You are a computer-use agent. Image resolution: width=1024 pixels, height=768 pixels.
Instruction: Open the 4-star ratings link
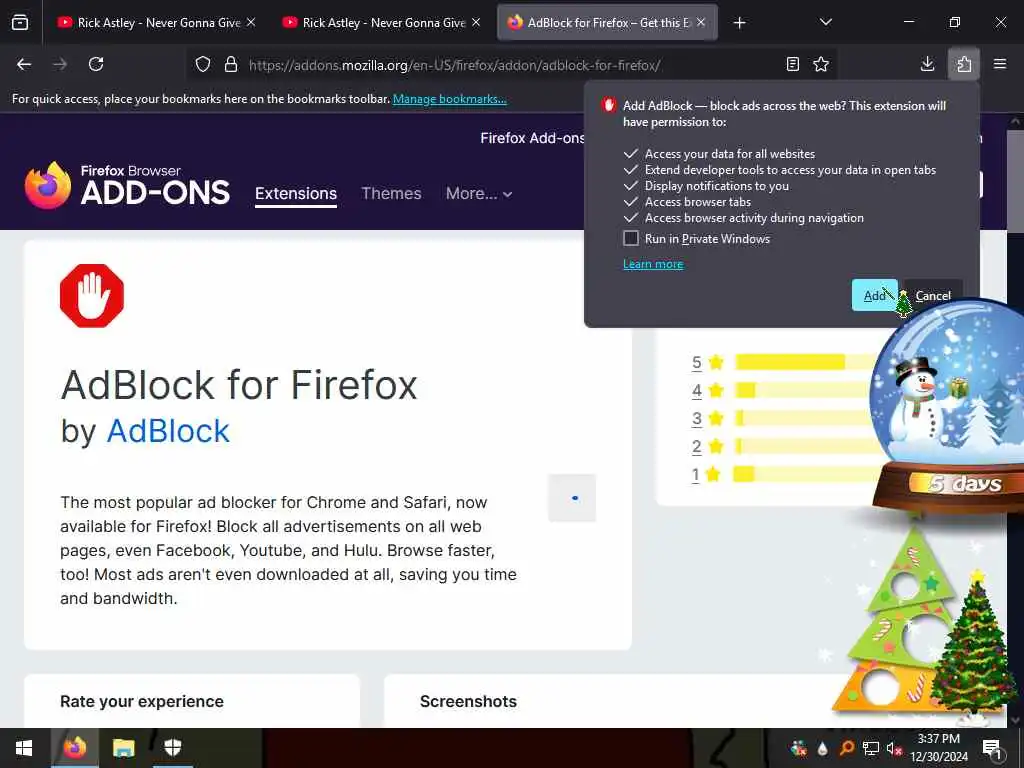[x=697, y=391]
